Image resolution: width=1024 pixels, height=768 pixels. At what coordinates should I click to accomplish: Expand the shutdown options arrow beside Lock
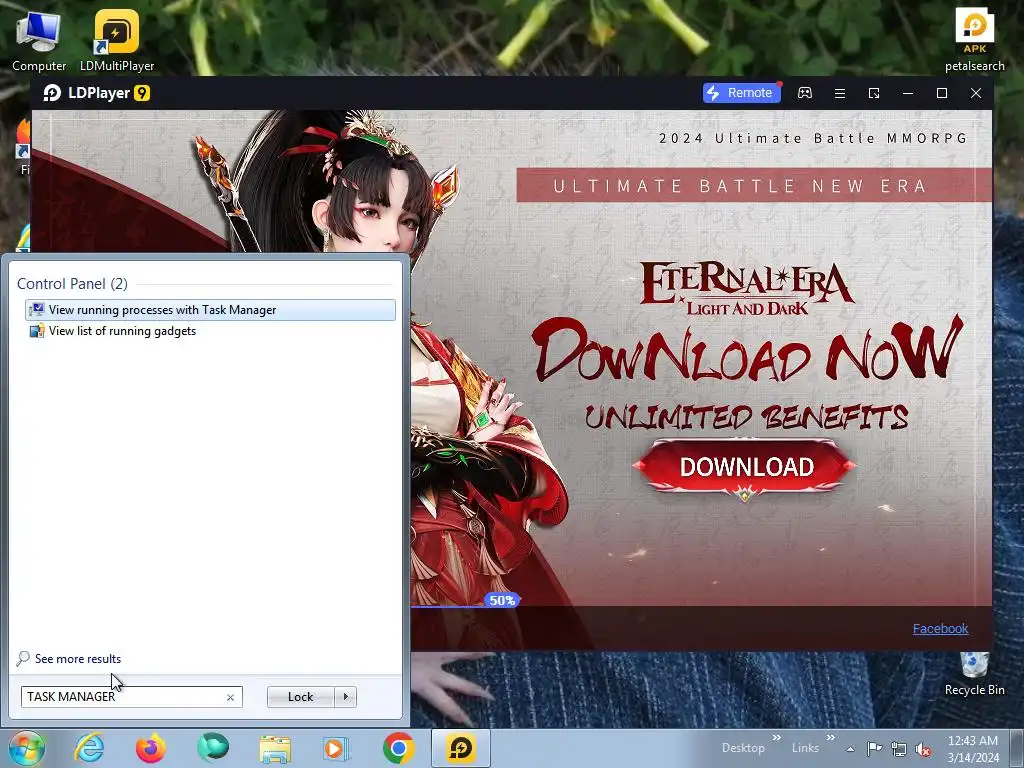pyautogui.click(x=345, y=697)
